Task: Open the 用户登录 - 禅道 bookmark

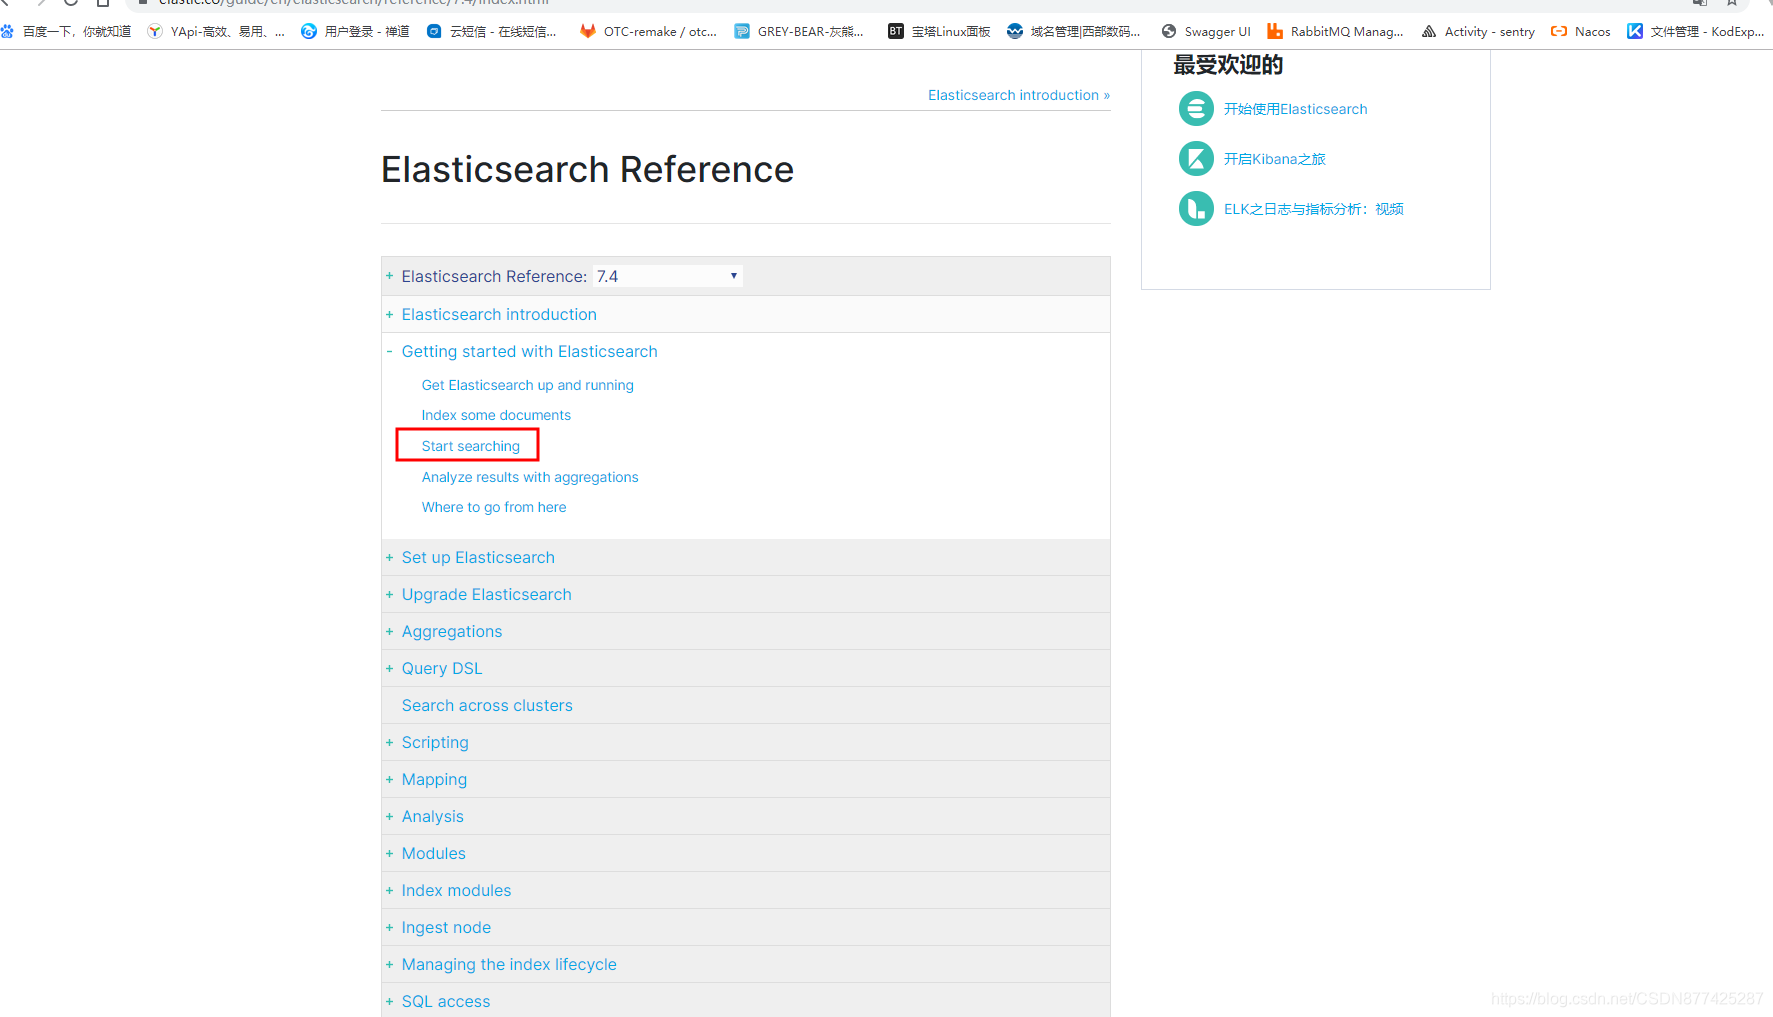Action: [x=355, y=31]
